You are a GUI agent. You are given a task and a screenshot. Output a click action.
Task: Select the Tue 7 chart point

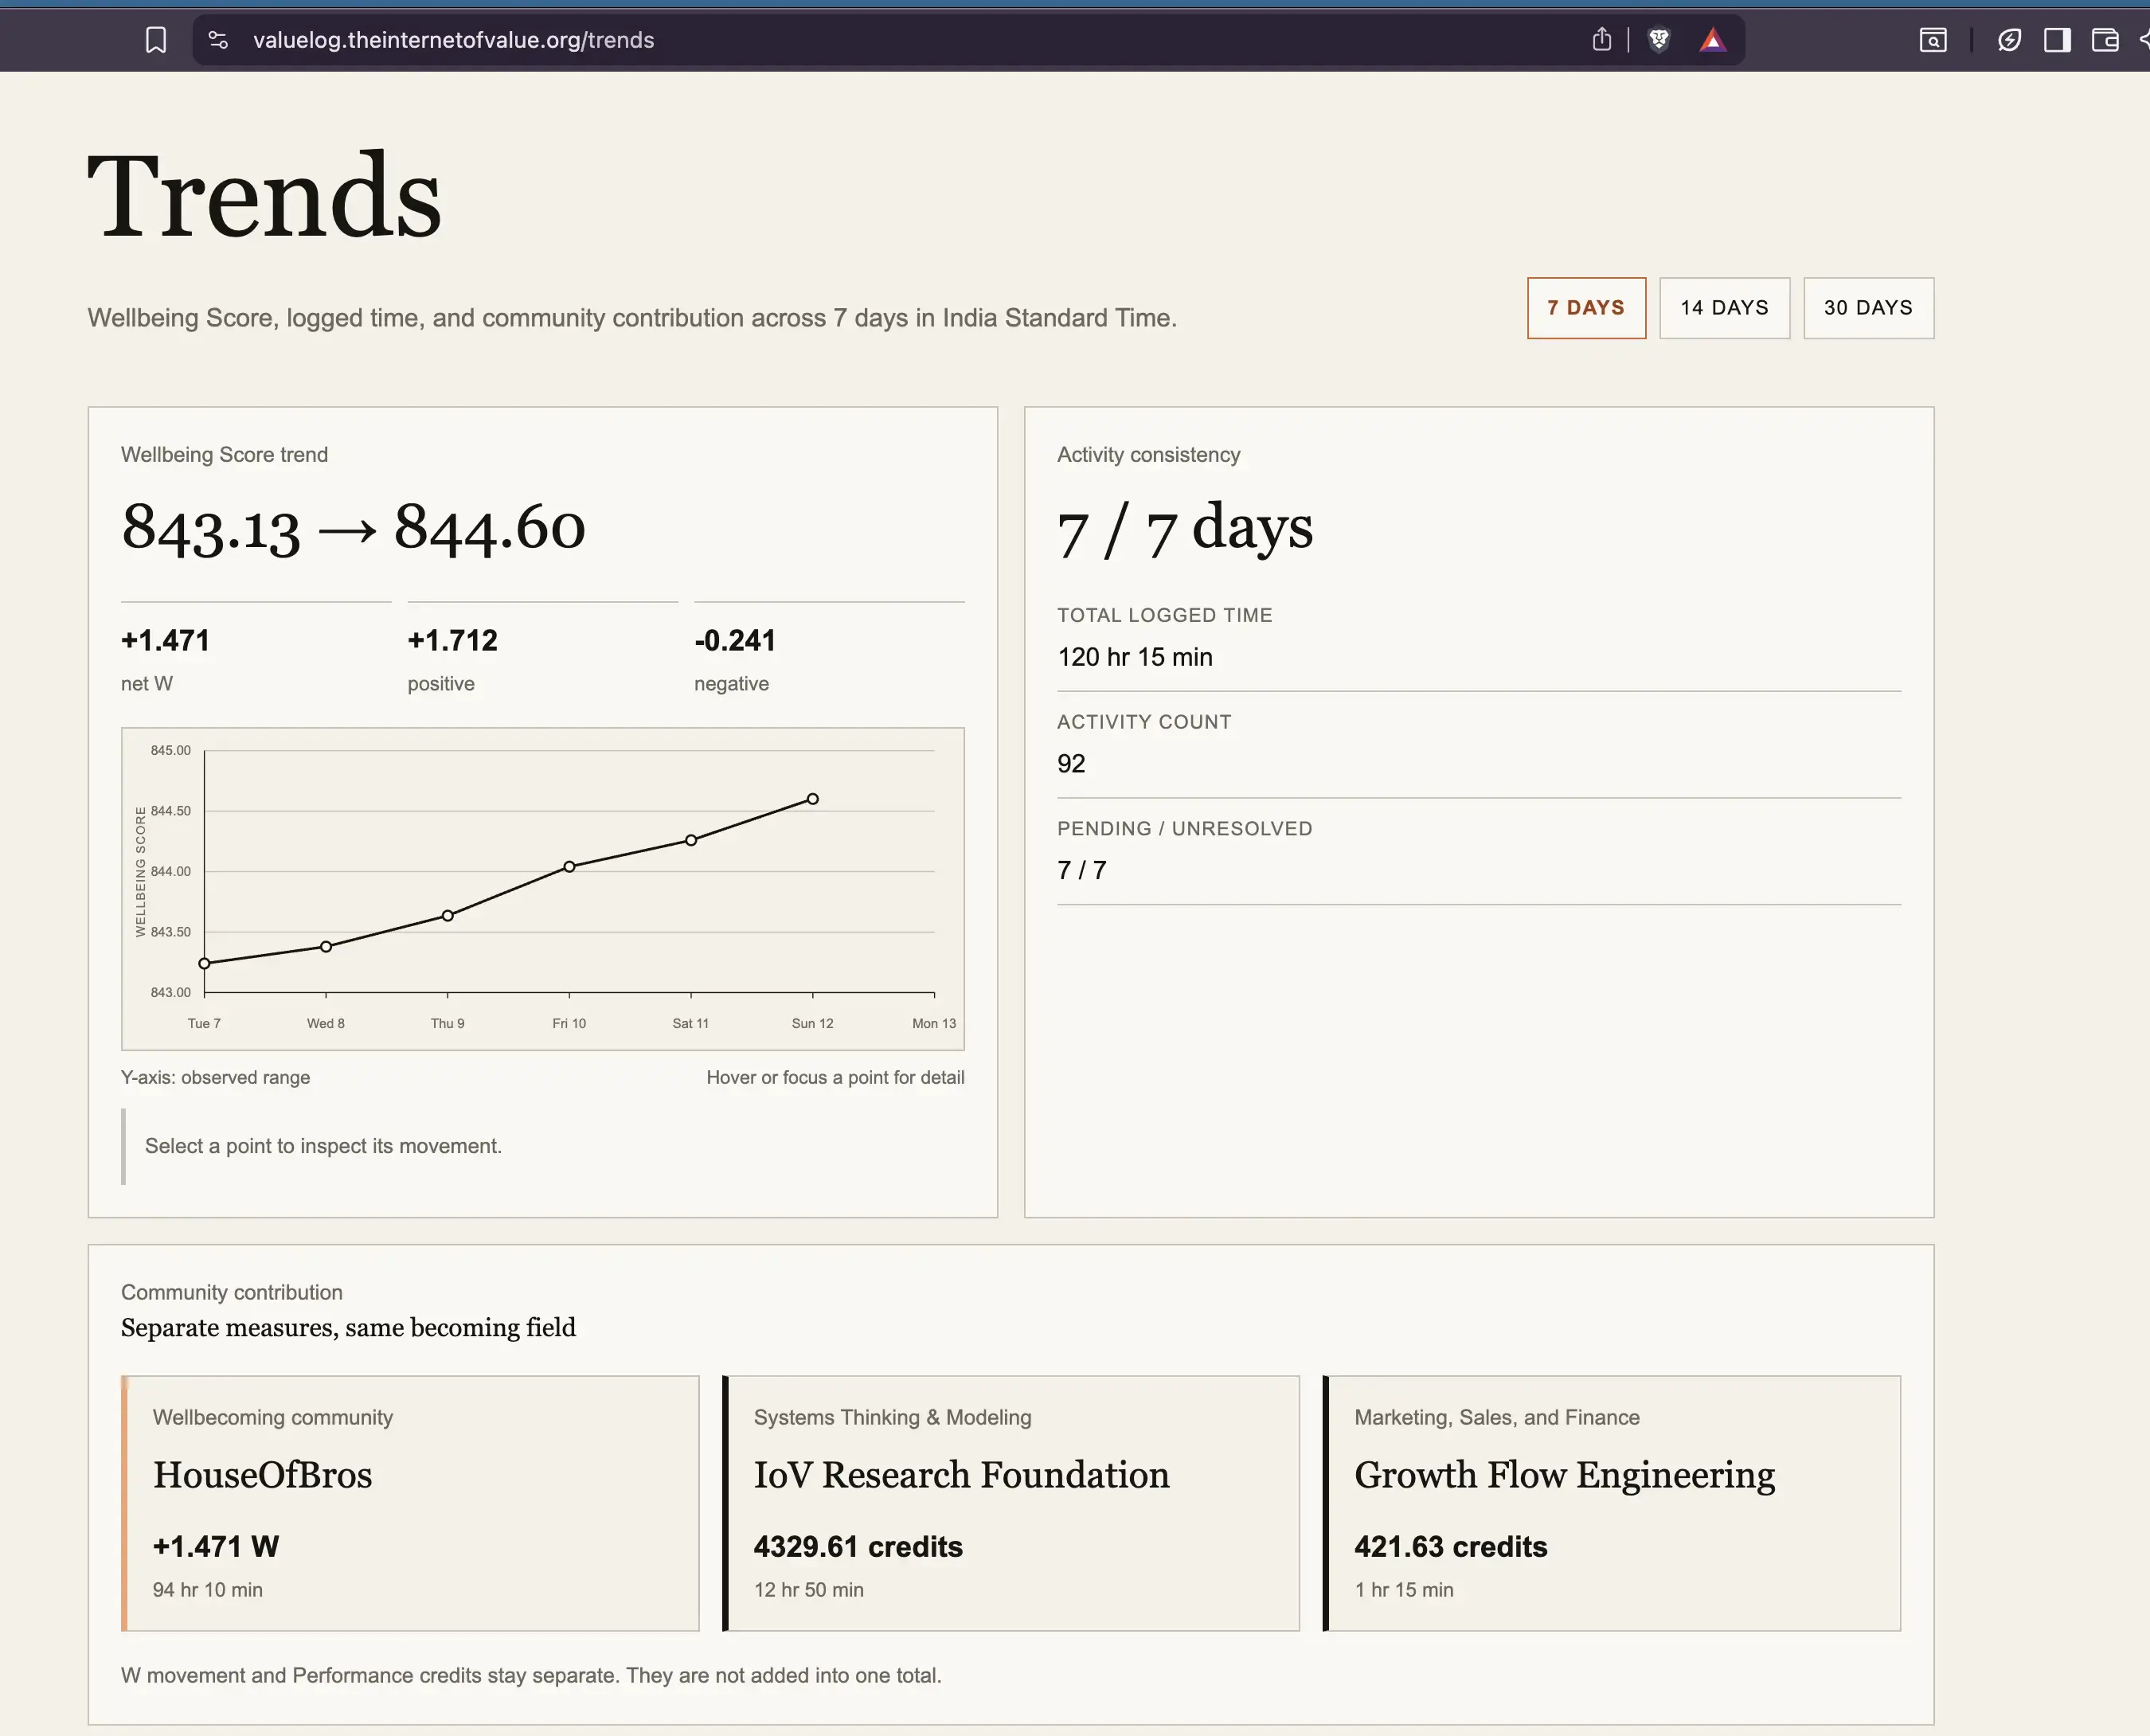coord(204,963)
